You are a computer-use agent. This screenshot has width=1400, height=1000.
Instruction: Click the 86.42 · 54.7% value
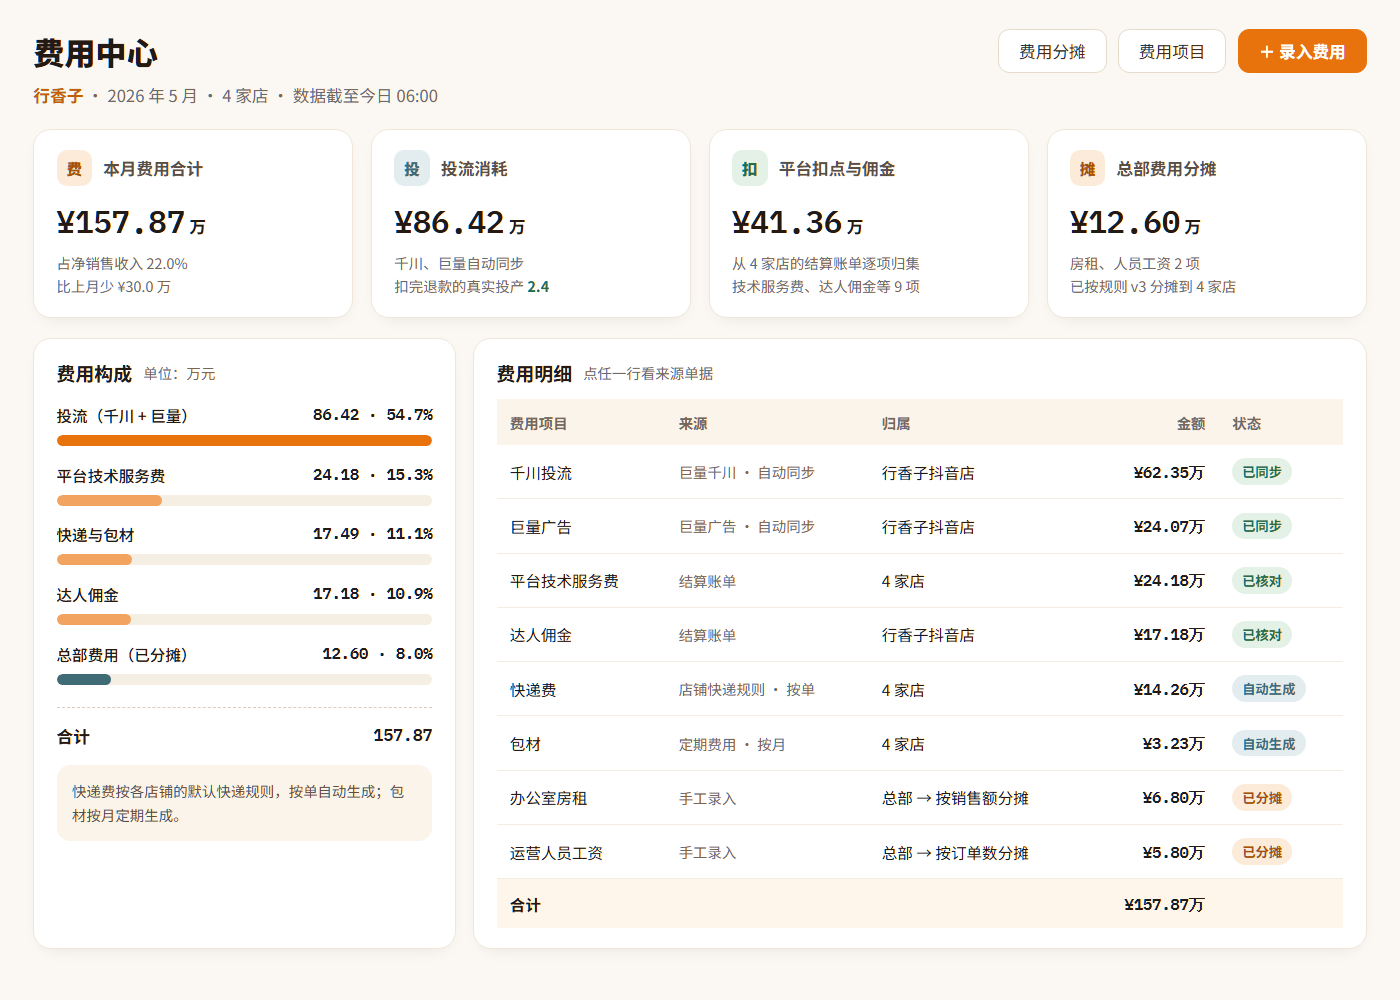point(373,415)
